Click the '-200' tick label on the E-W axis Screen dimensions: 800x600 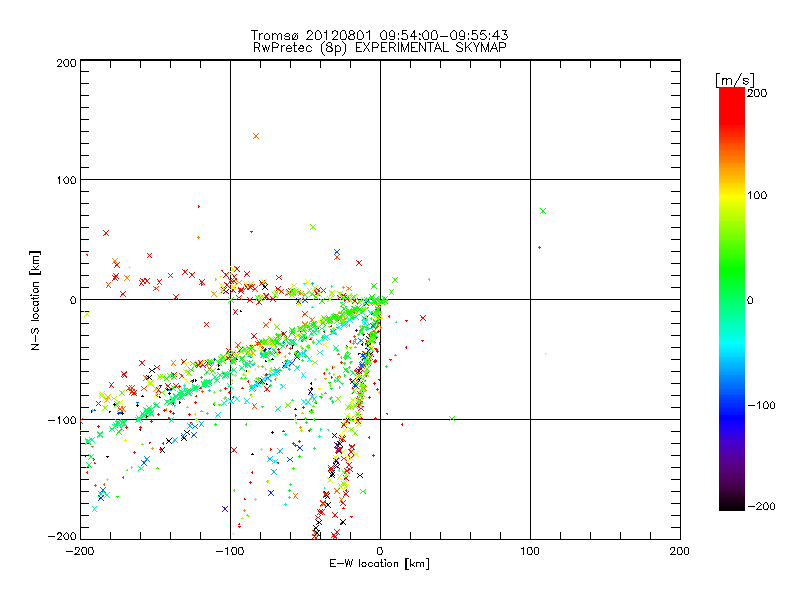point(80,551)
